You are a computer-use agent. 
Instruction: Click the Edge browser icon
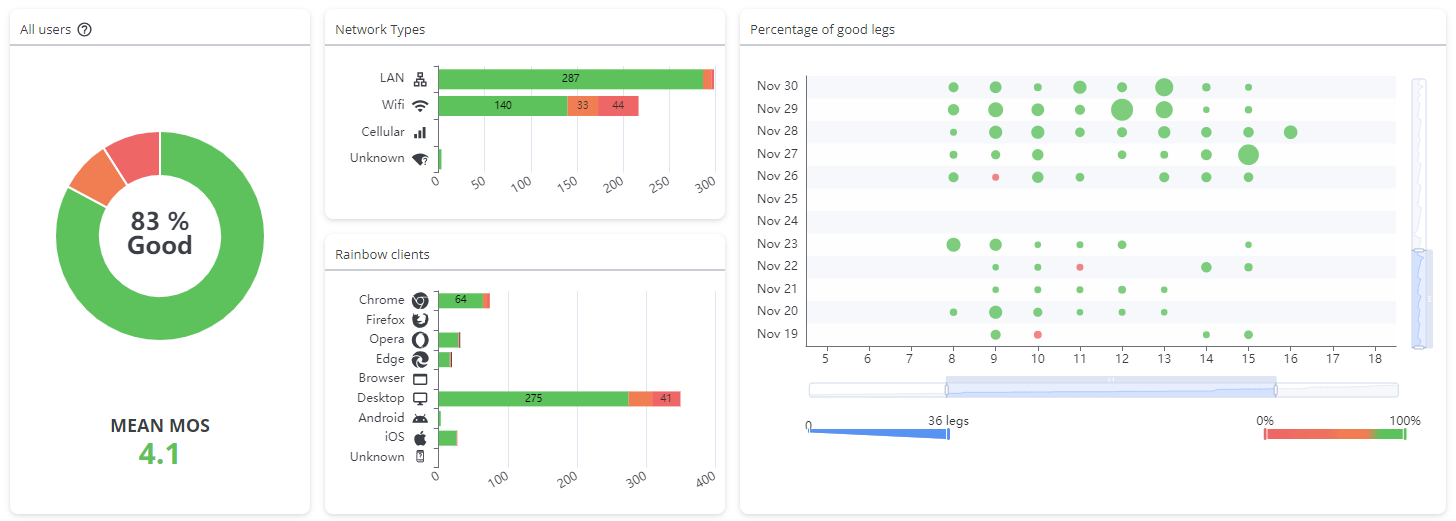coord(420,359)
